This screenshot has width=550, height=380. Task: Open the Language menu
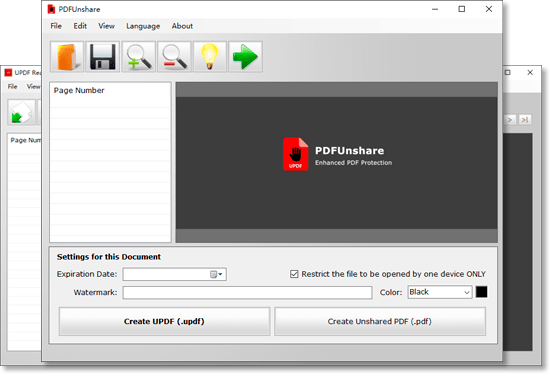click(x=143, y=26)
